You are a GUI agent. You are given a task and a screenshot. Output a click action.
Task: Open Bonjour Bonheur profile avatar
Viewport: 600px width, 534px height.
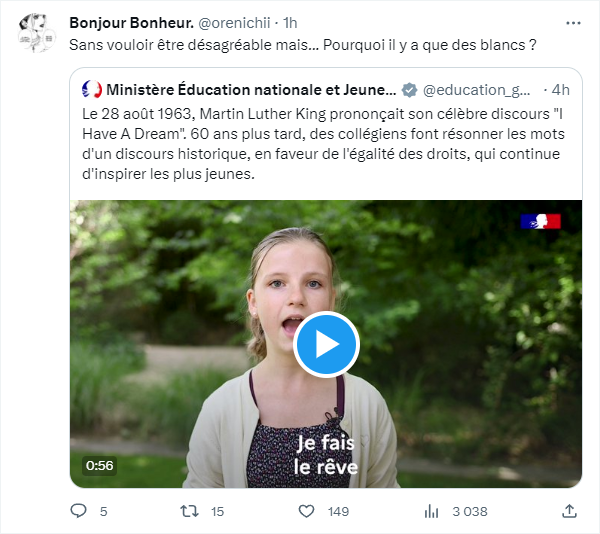point(38,33)
